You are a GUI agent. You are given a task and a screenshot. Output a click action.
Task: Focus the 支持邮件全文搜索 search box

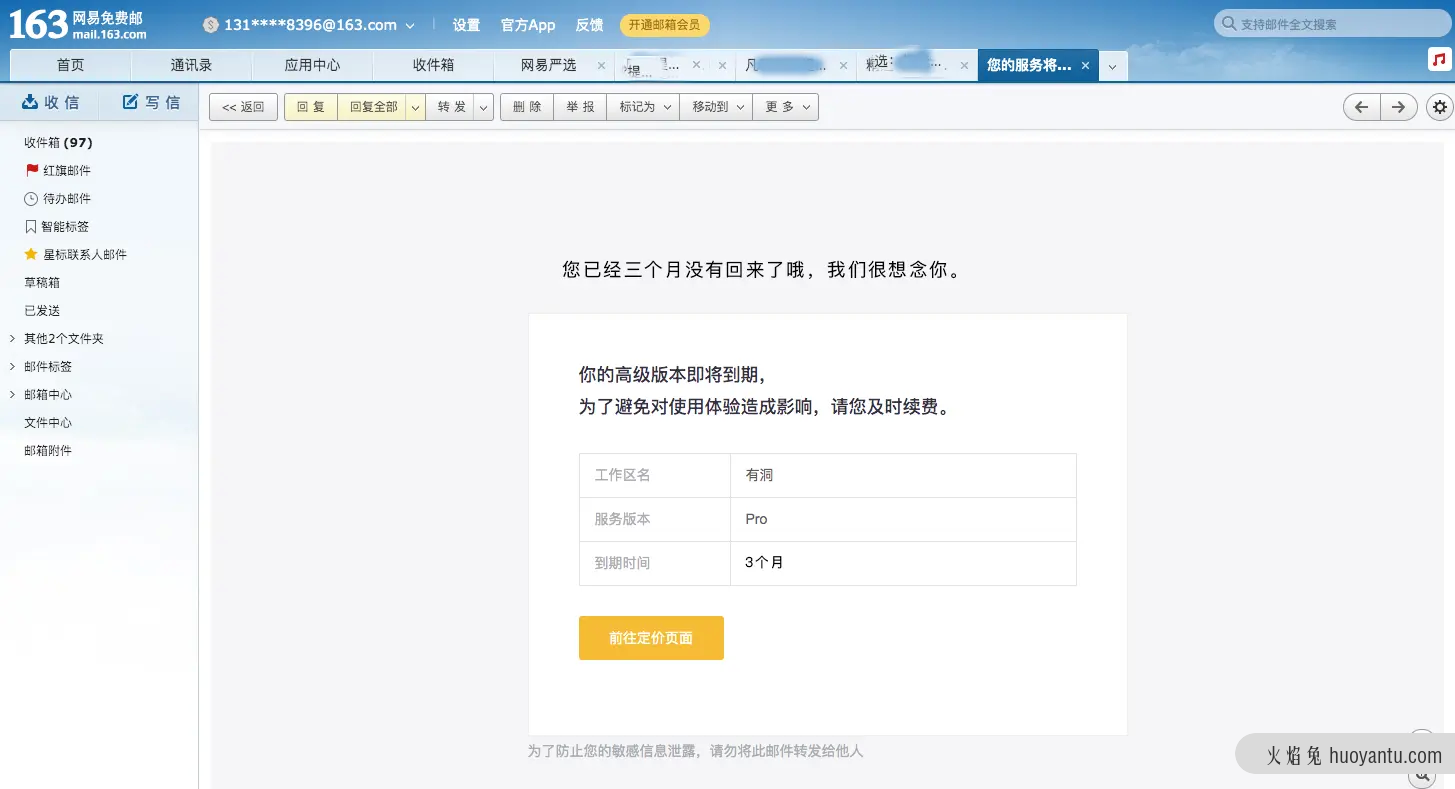pyautogui.click(x=1330, y=24)
